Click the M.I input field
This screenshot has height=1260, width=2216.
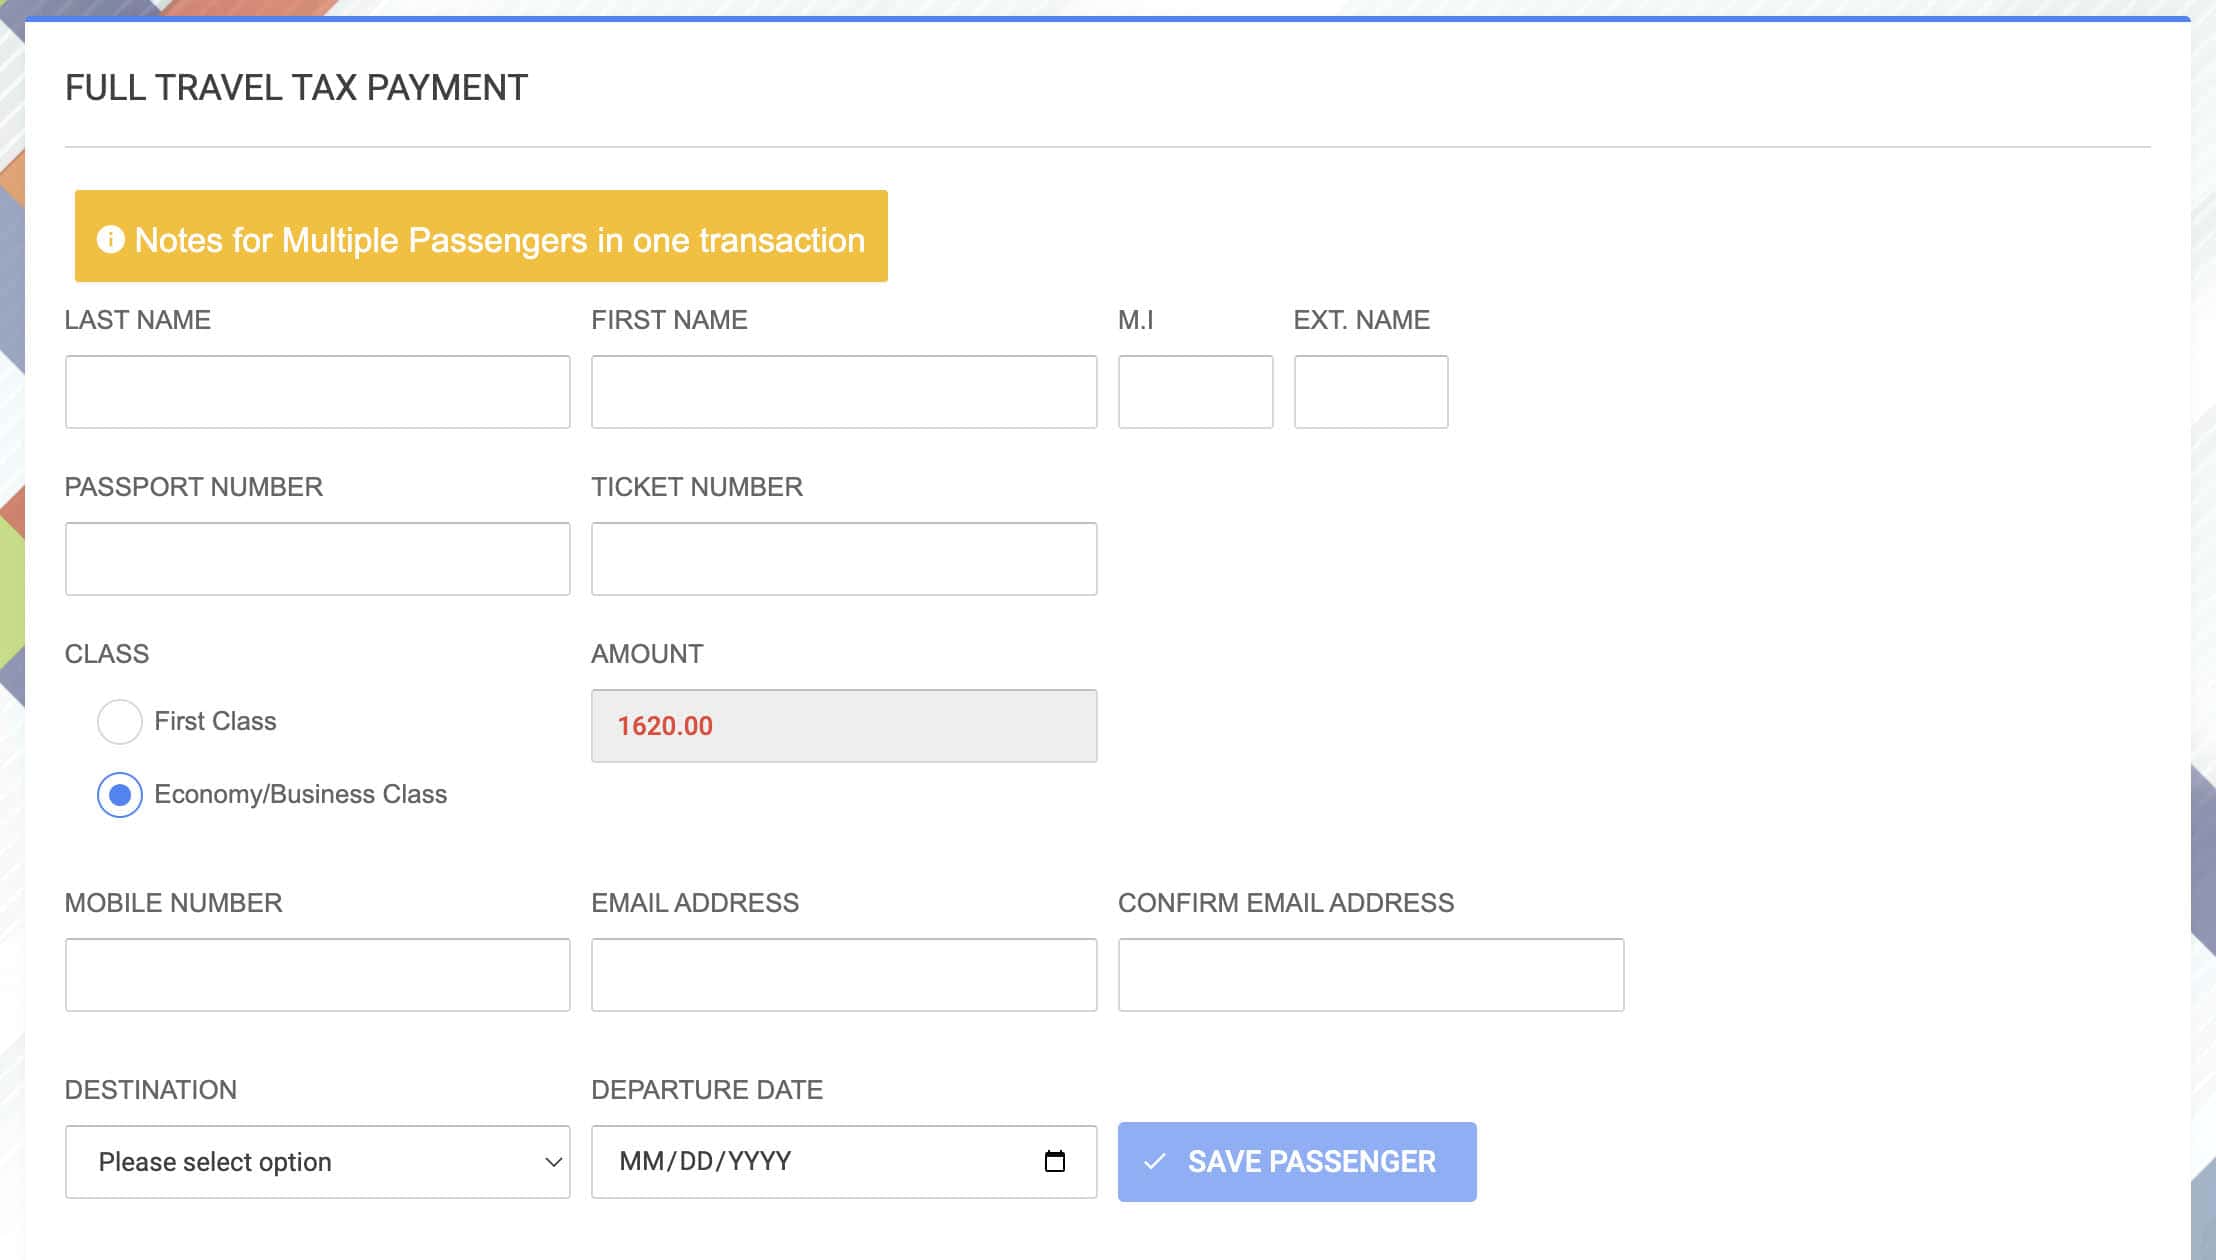1195,391
